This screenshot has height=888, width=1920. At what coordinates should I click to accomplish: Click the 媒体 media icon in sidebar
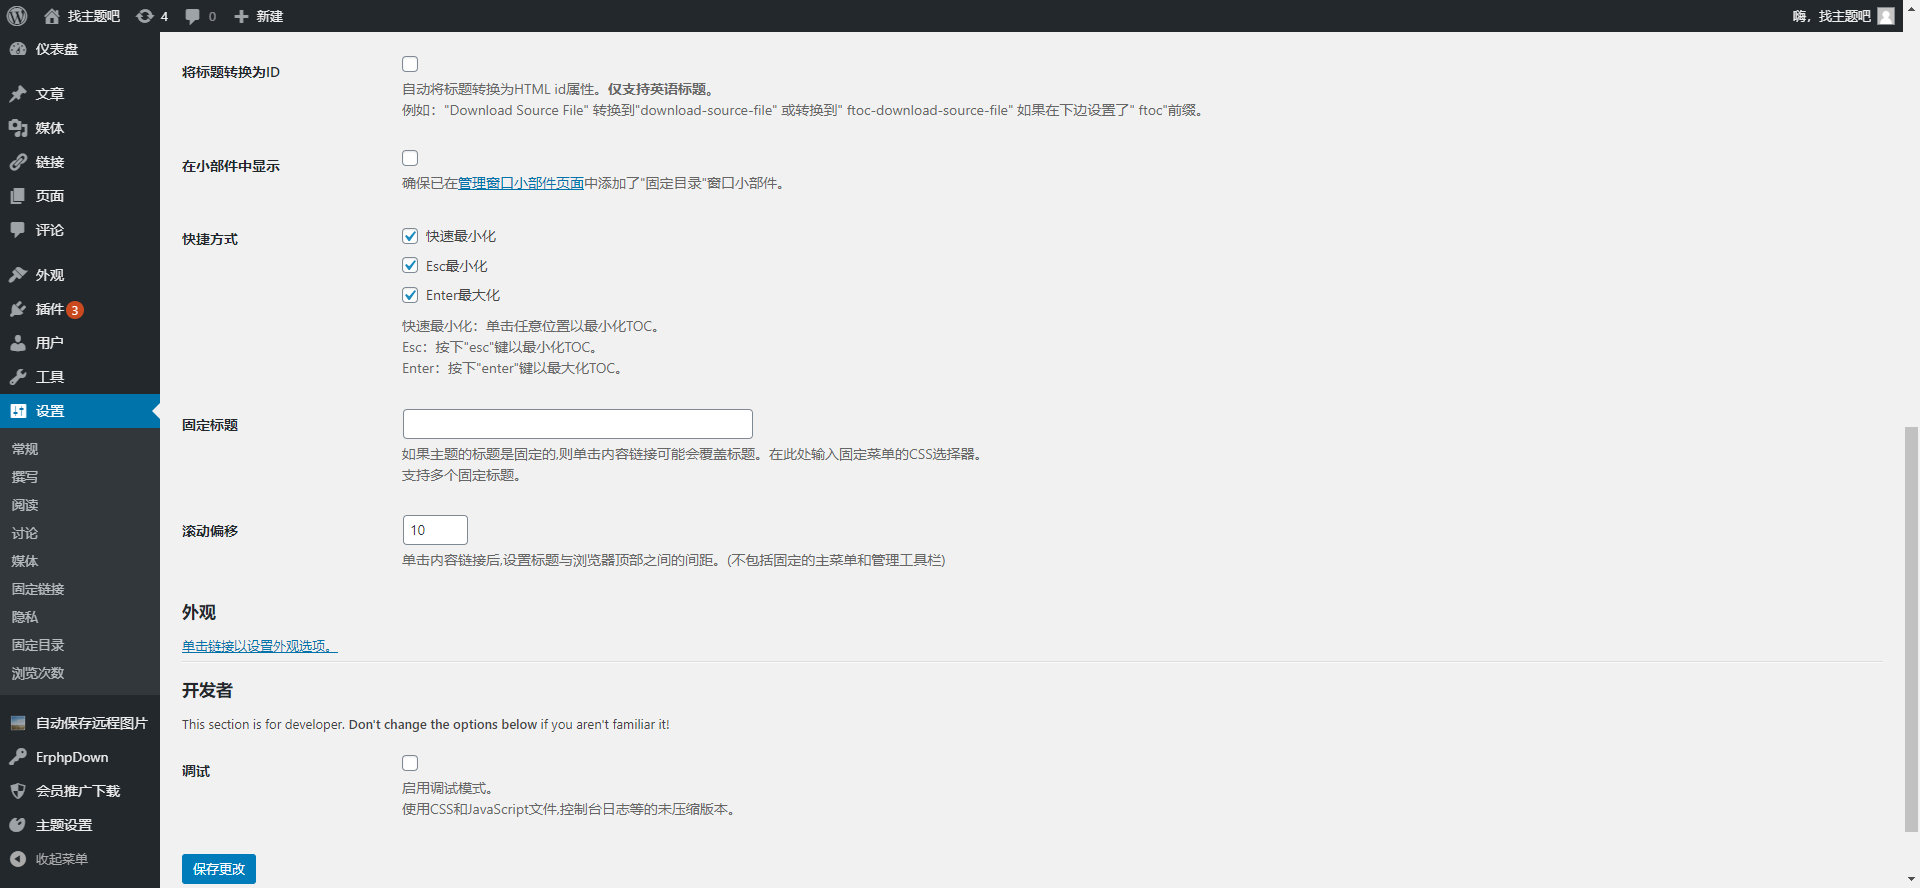pos(18,128)
